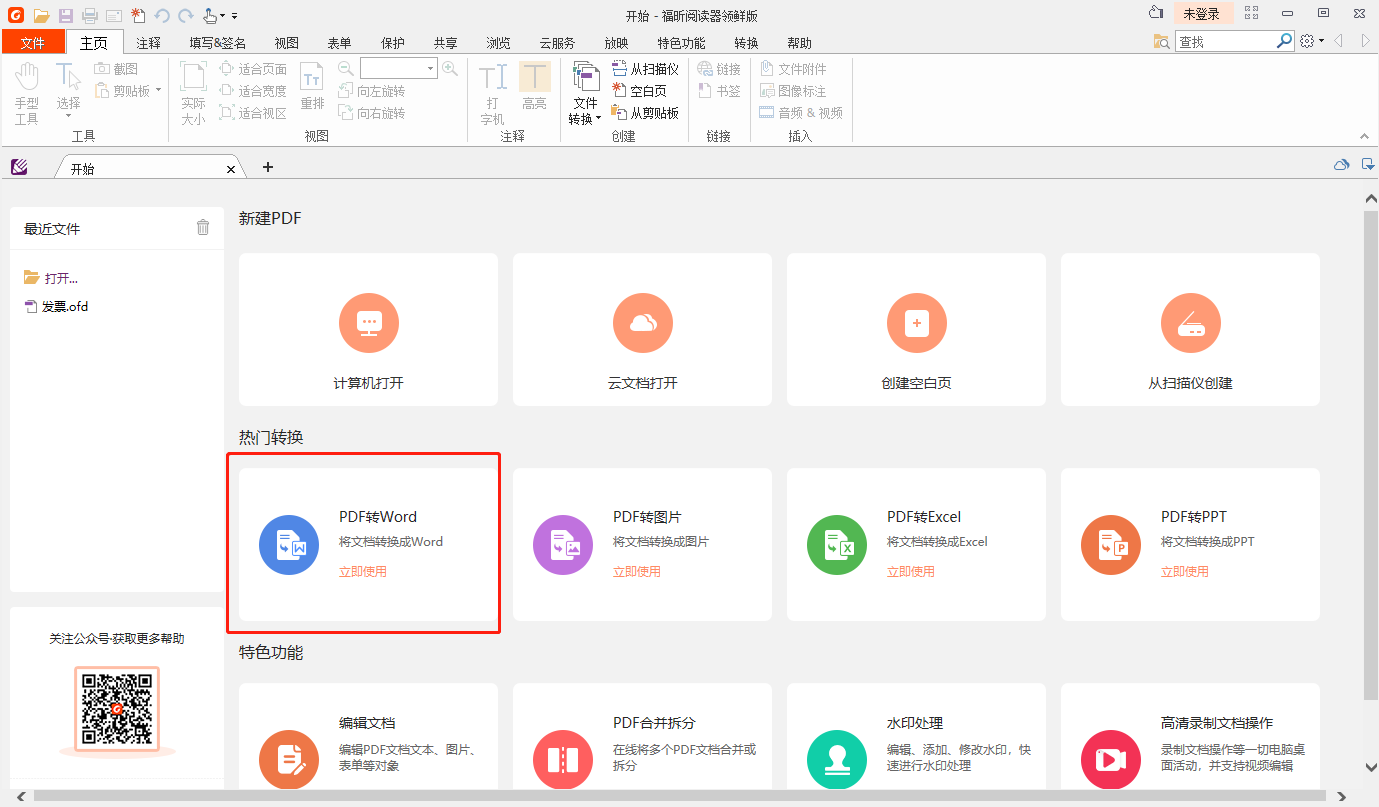Click the Save icon in quick access toolbar
This screenshot has width=1379, height=807.
tap(66, 15)
